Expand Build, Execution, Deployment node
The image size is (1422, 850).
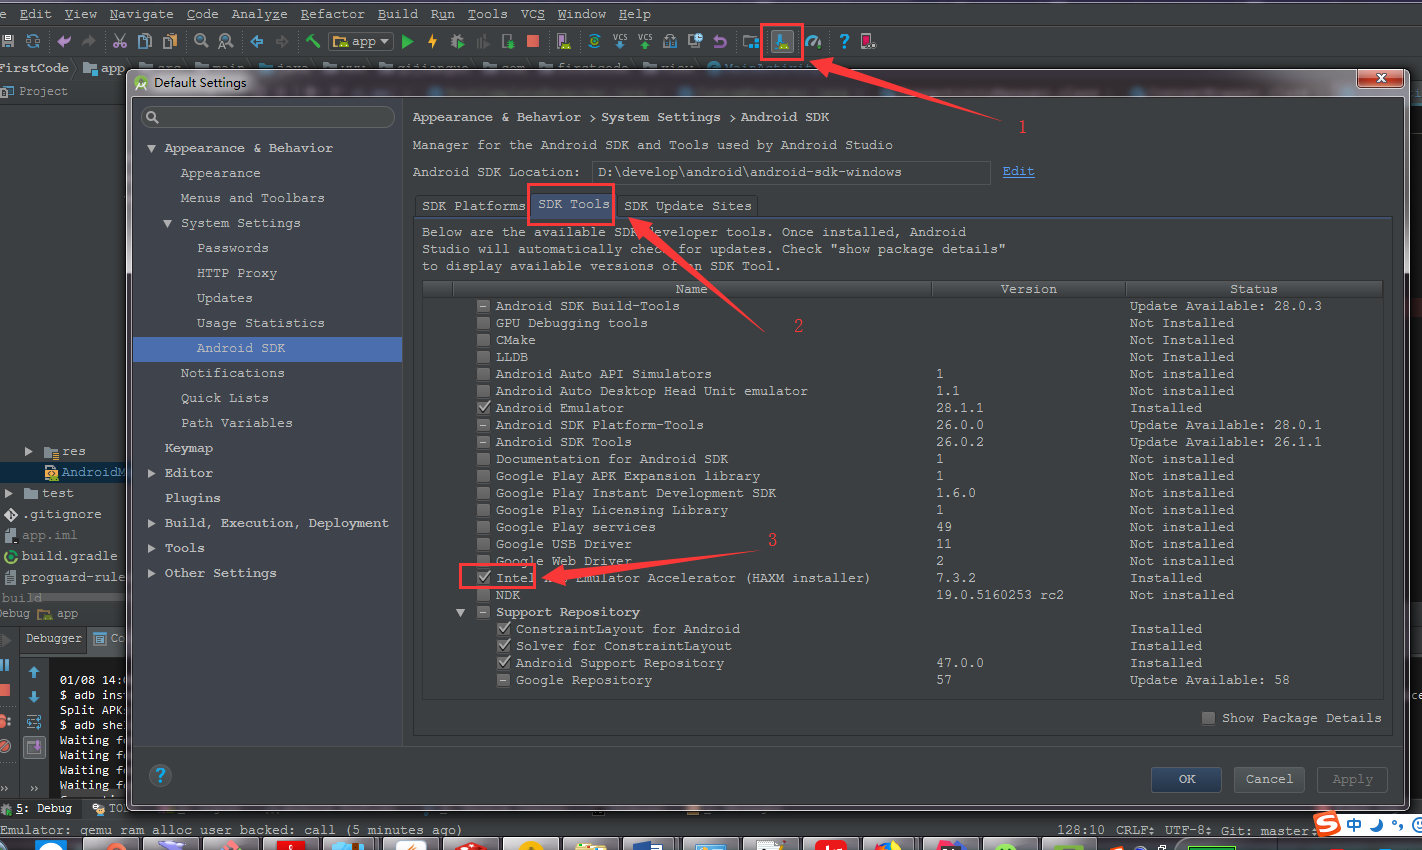152,523
